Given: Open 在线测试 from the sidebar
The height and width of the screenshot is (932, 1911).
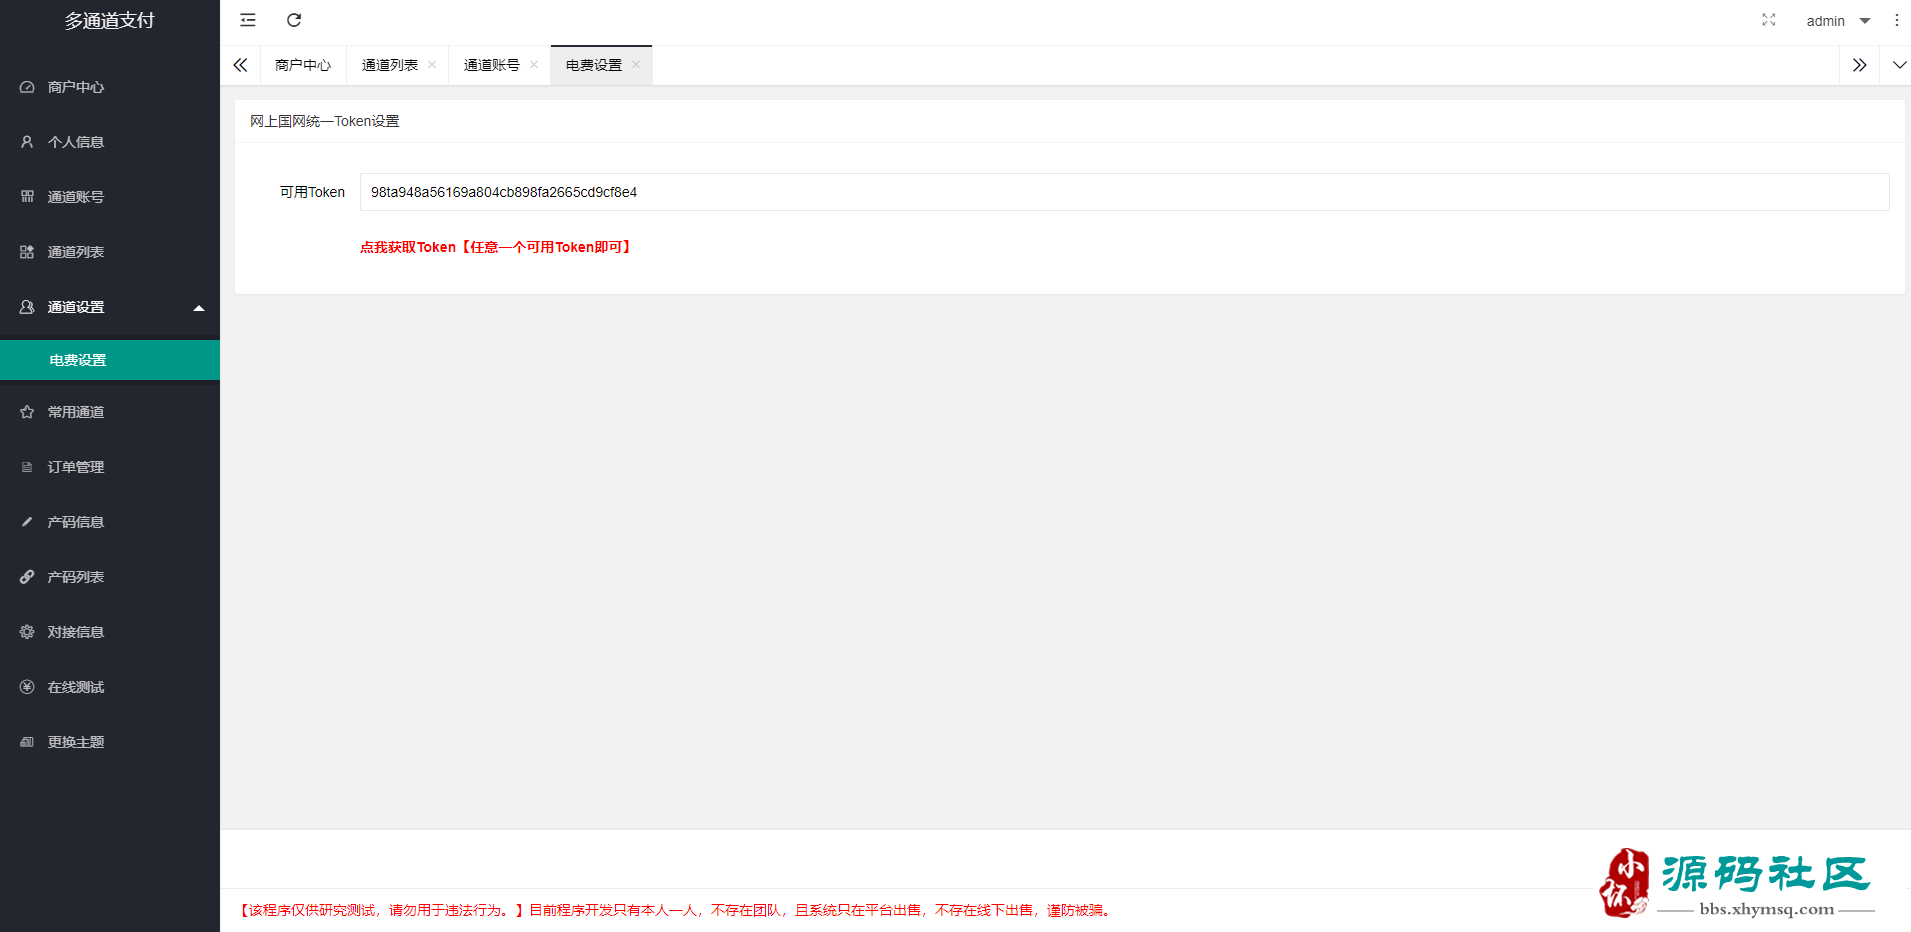Looking at the screenshot, I should pos(76,687).
